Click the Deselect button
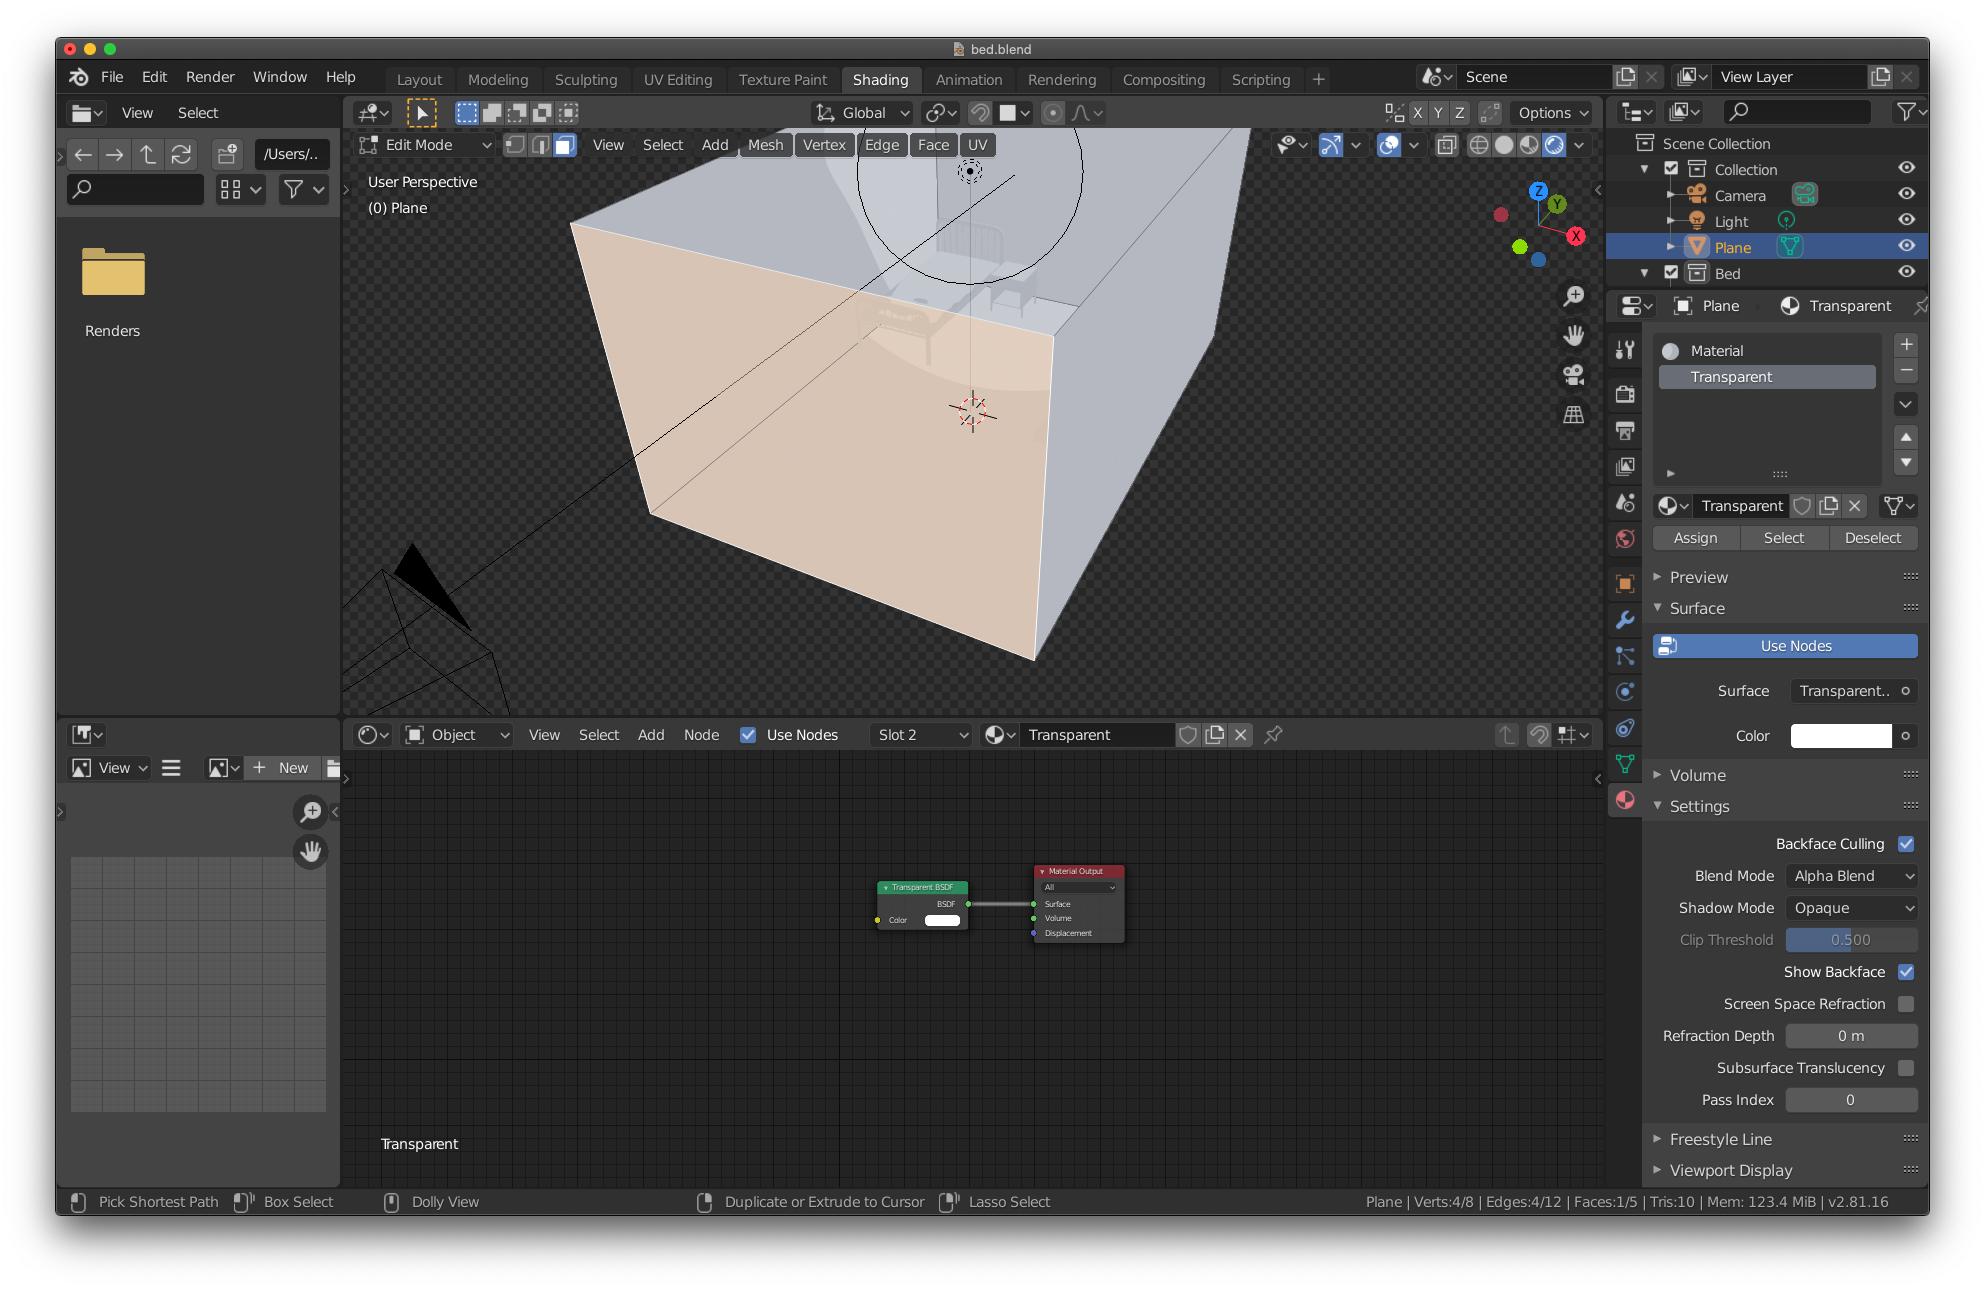This screenshot has height=1289, width=1985. point(1873,538)
